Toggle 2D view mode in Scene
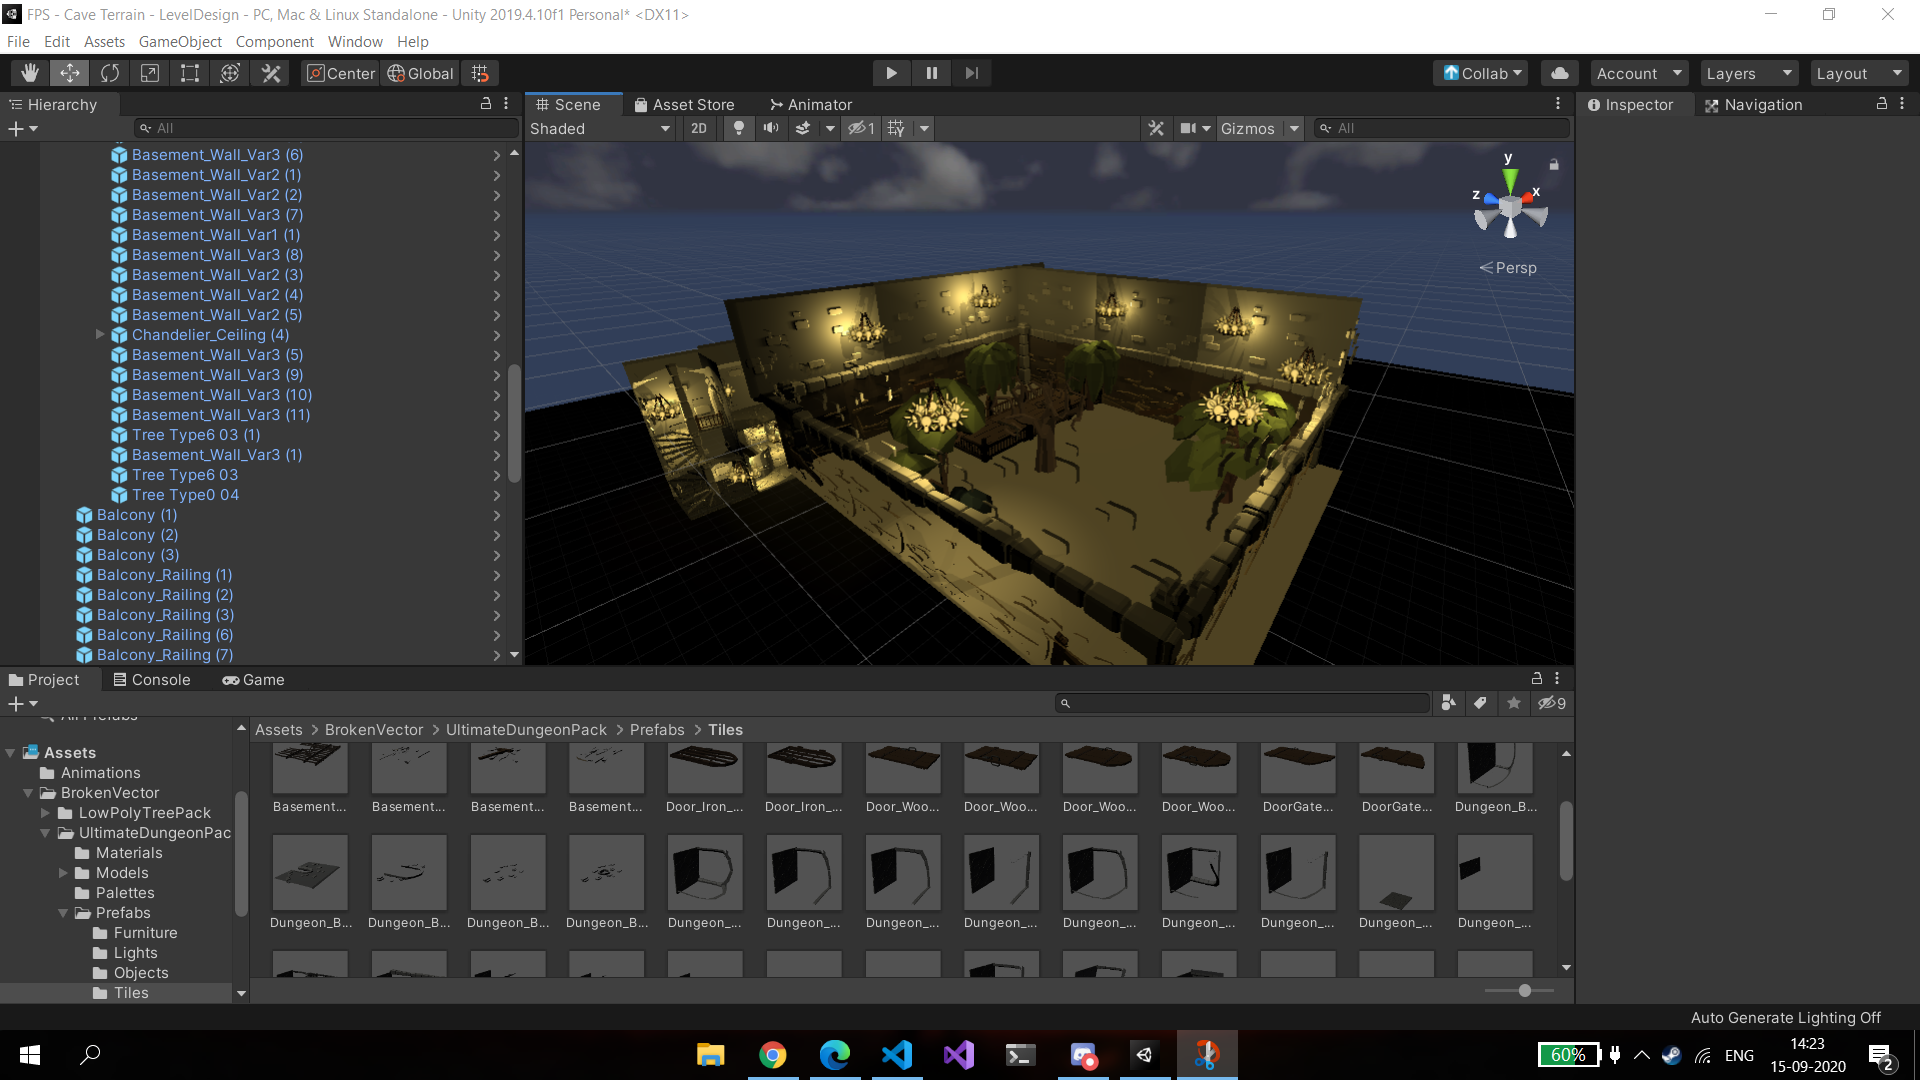The width and height of the screenshot is (1920, 1080). [699, 128]
